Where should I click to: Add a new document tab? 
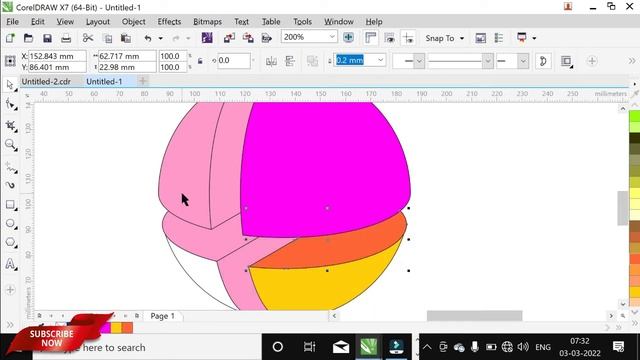pos(143,81)
